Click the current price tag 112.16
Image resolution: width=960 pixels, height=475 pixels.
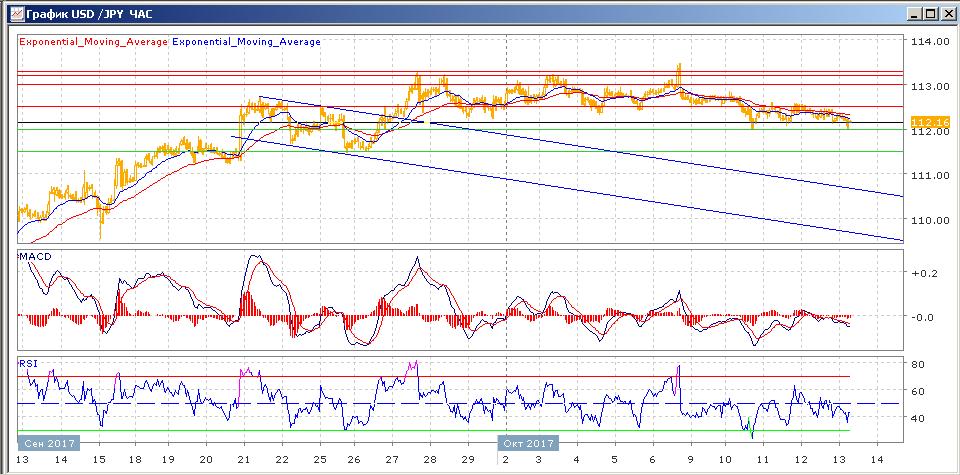coord(929,122)
